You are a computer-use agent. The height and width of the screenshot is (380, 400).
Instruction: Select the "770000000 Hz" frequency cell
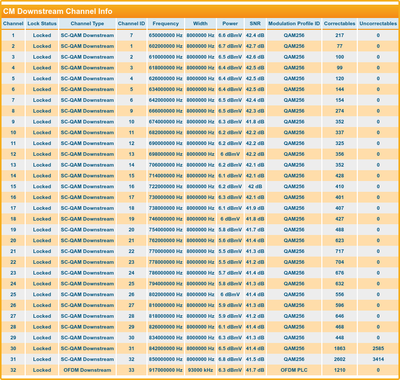[166, 251]
